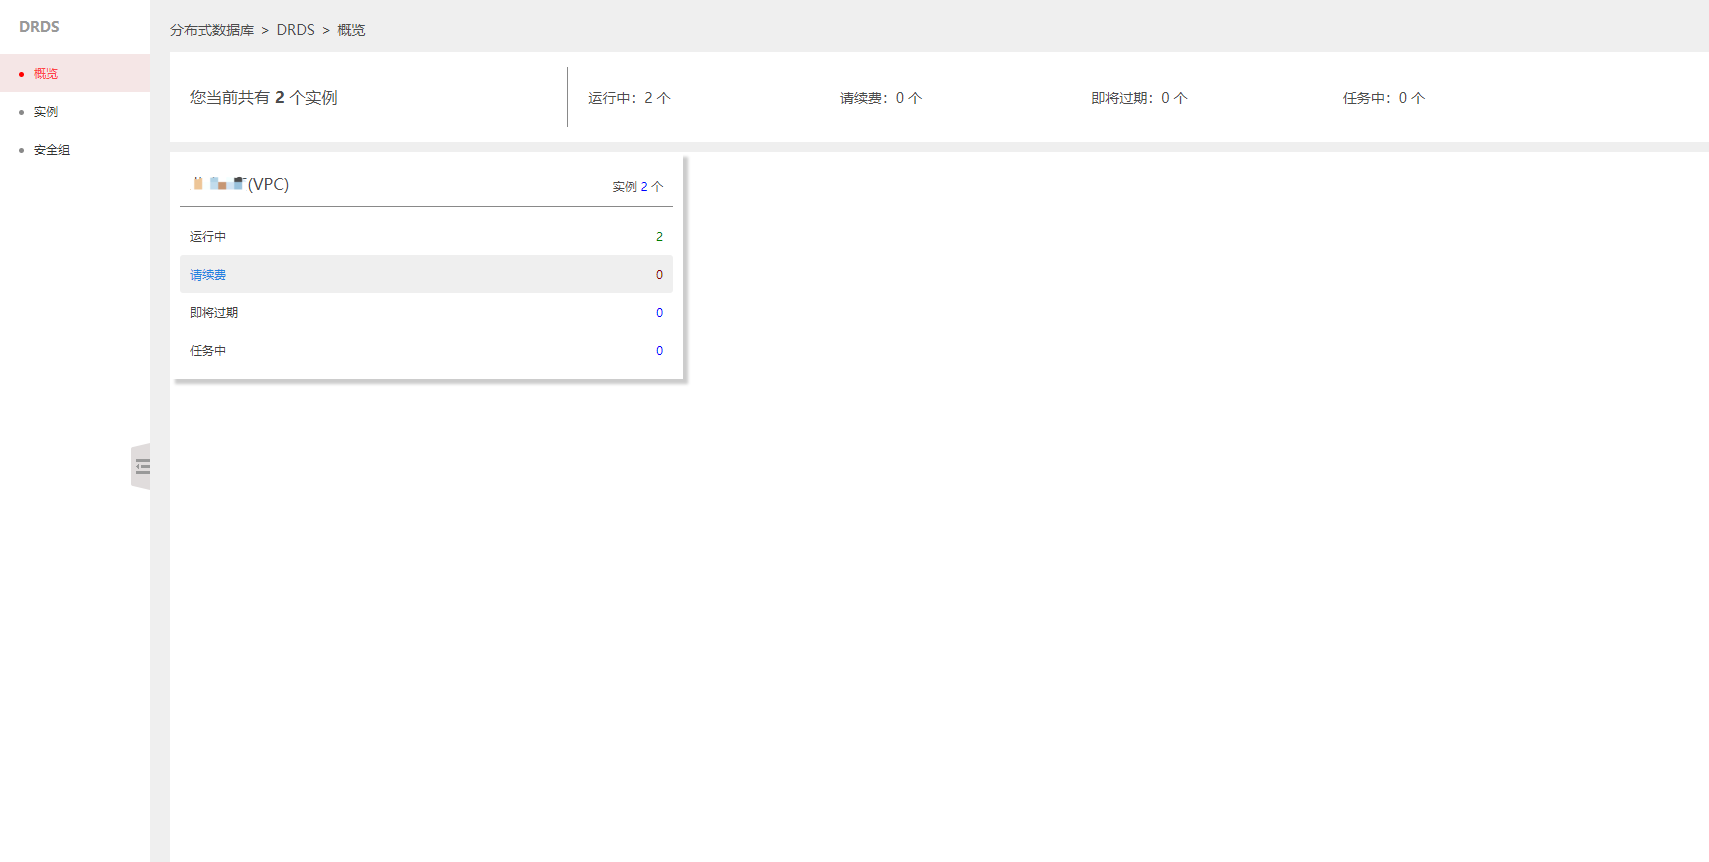Open 安全组 in the sidebar

[75, 149]
